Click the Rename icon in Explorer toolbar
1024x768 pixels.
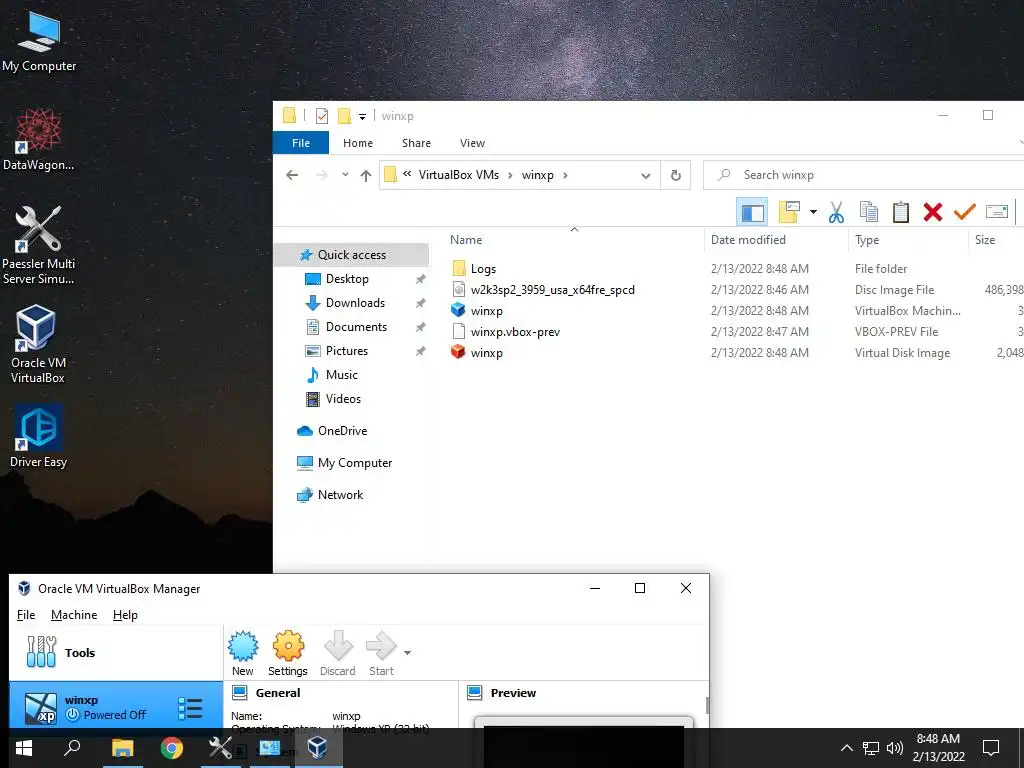tap(997, 212)
